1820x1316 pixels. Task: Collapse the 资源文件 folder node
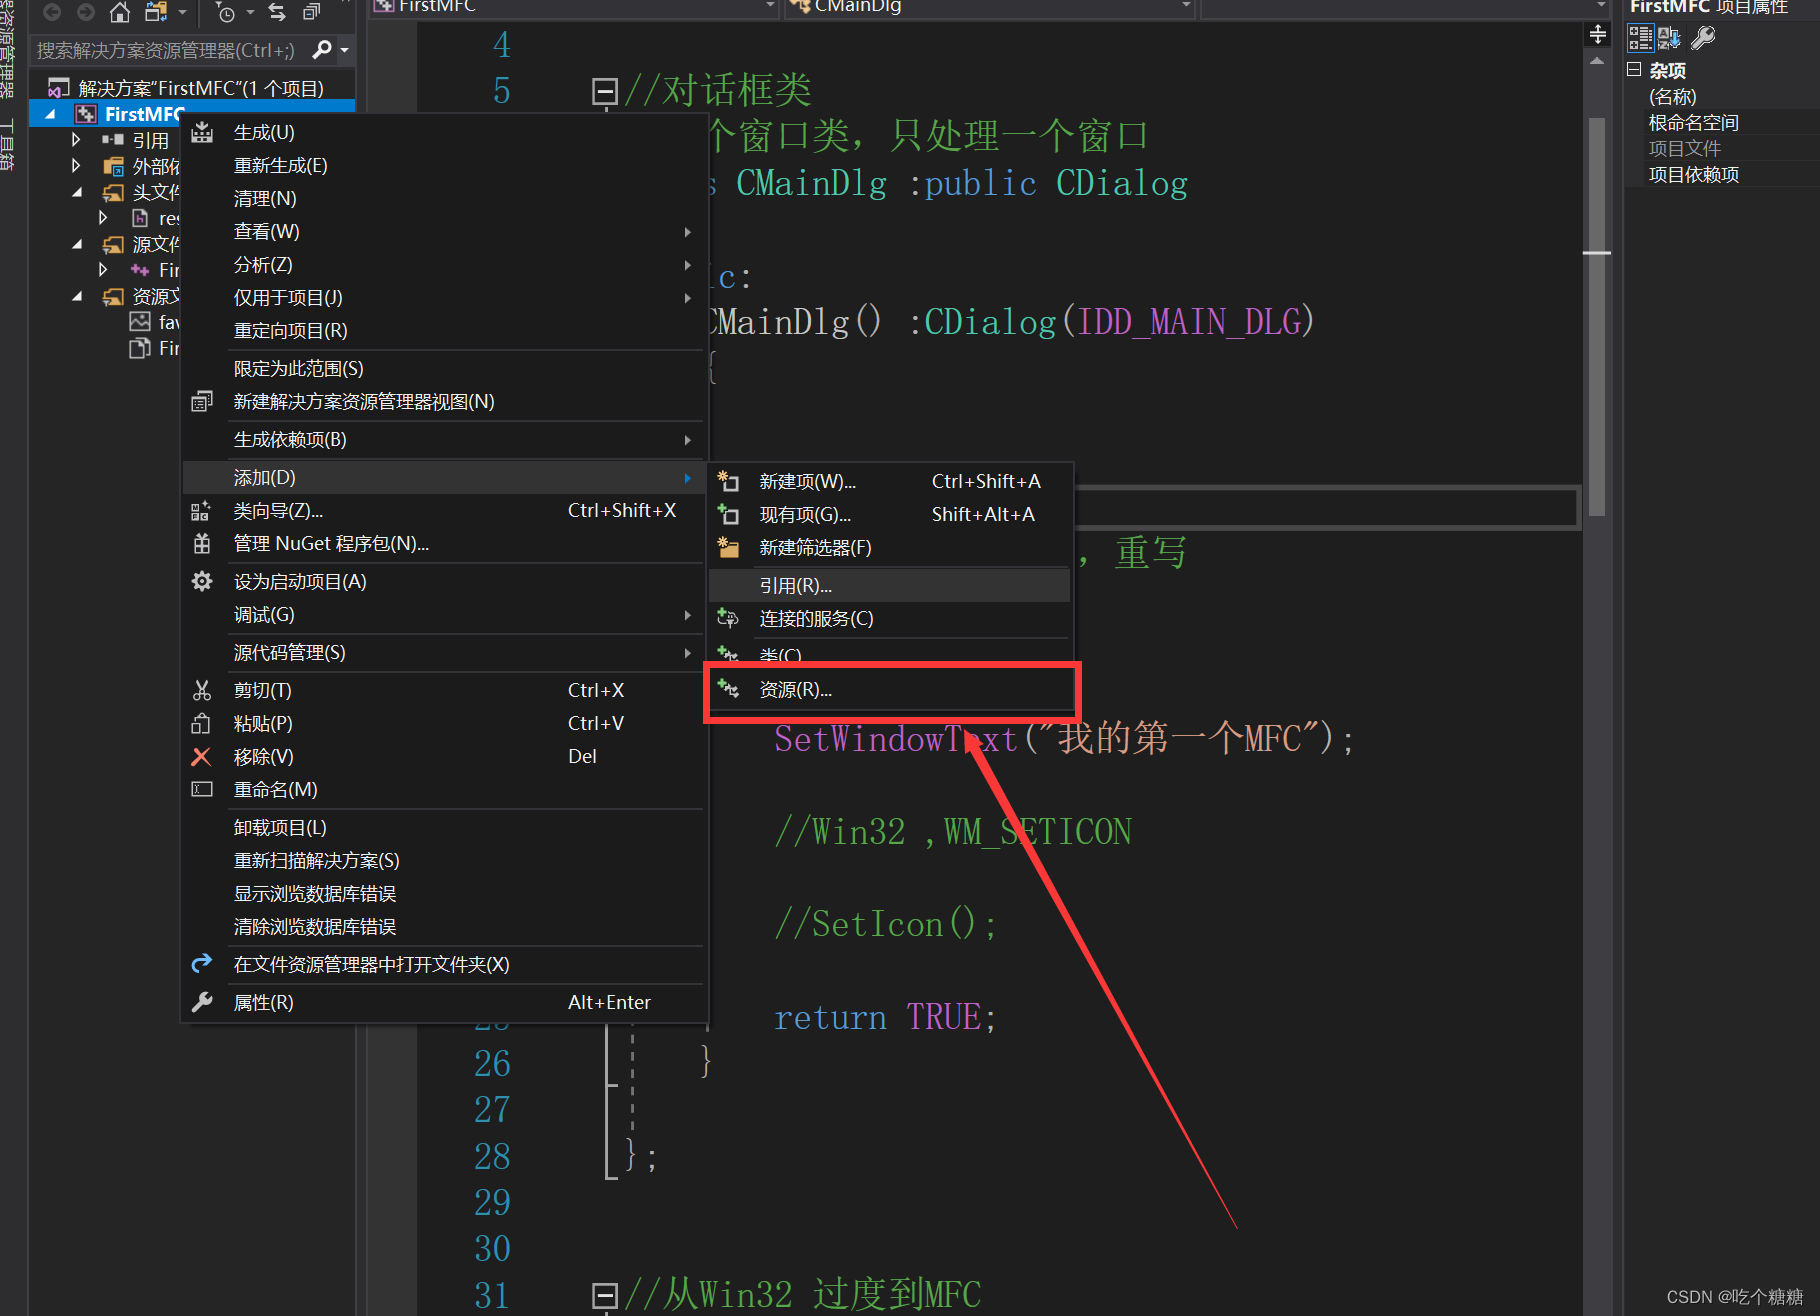click(77, 295)
